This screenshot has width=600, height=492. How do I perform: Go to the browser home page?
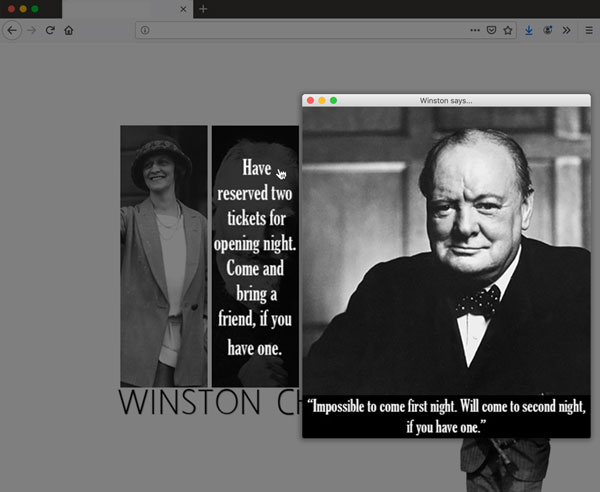(x=69, y=30)
